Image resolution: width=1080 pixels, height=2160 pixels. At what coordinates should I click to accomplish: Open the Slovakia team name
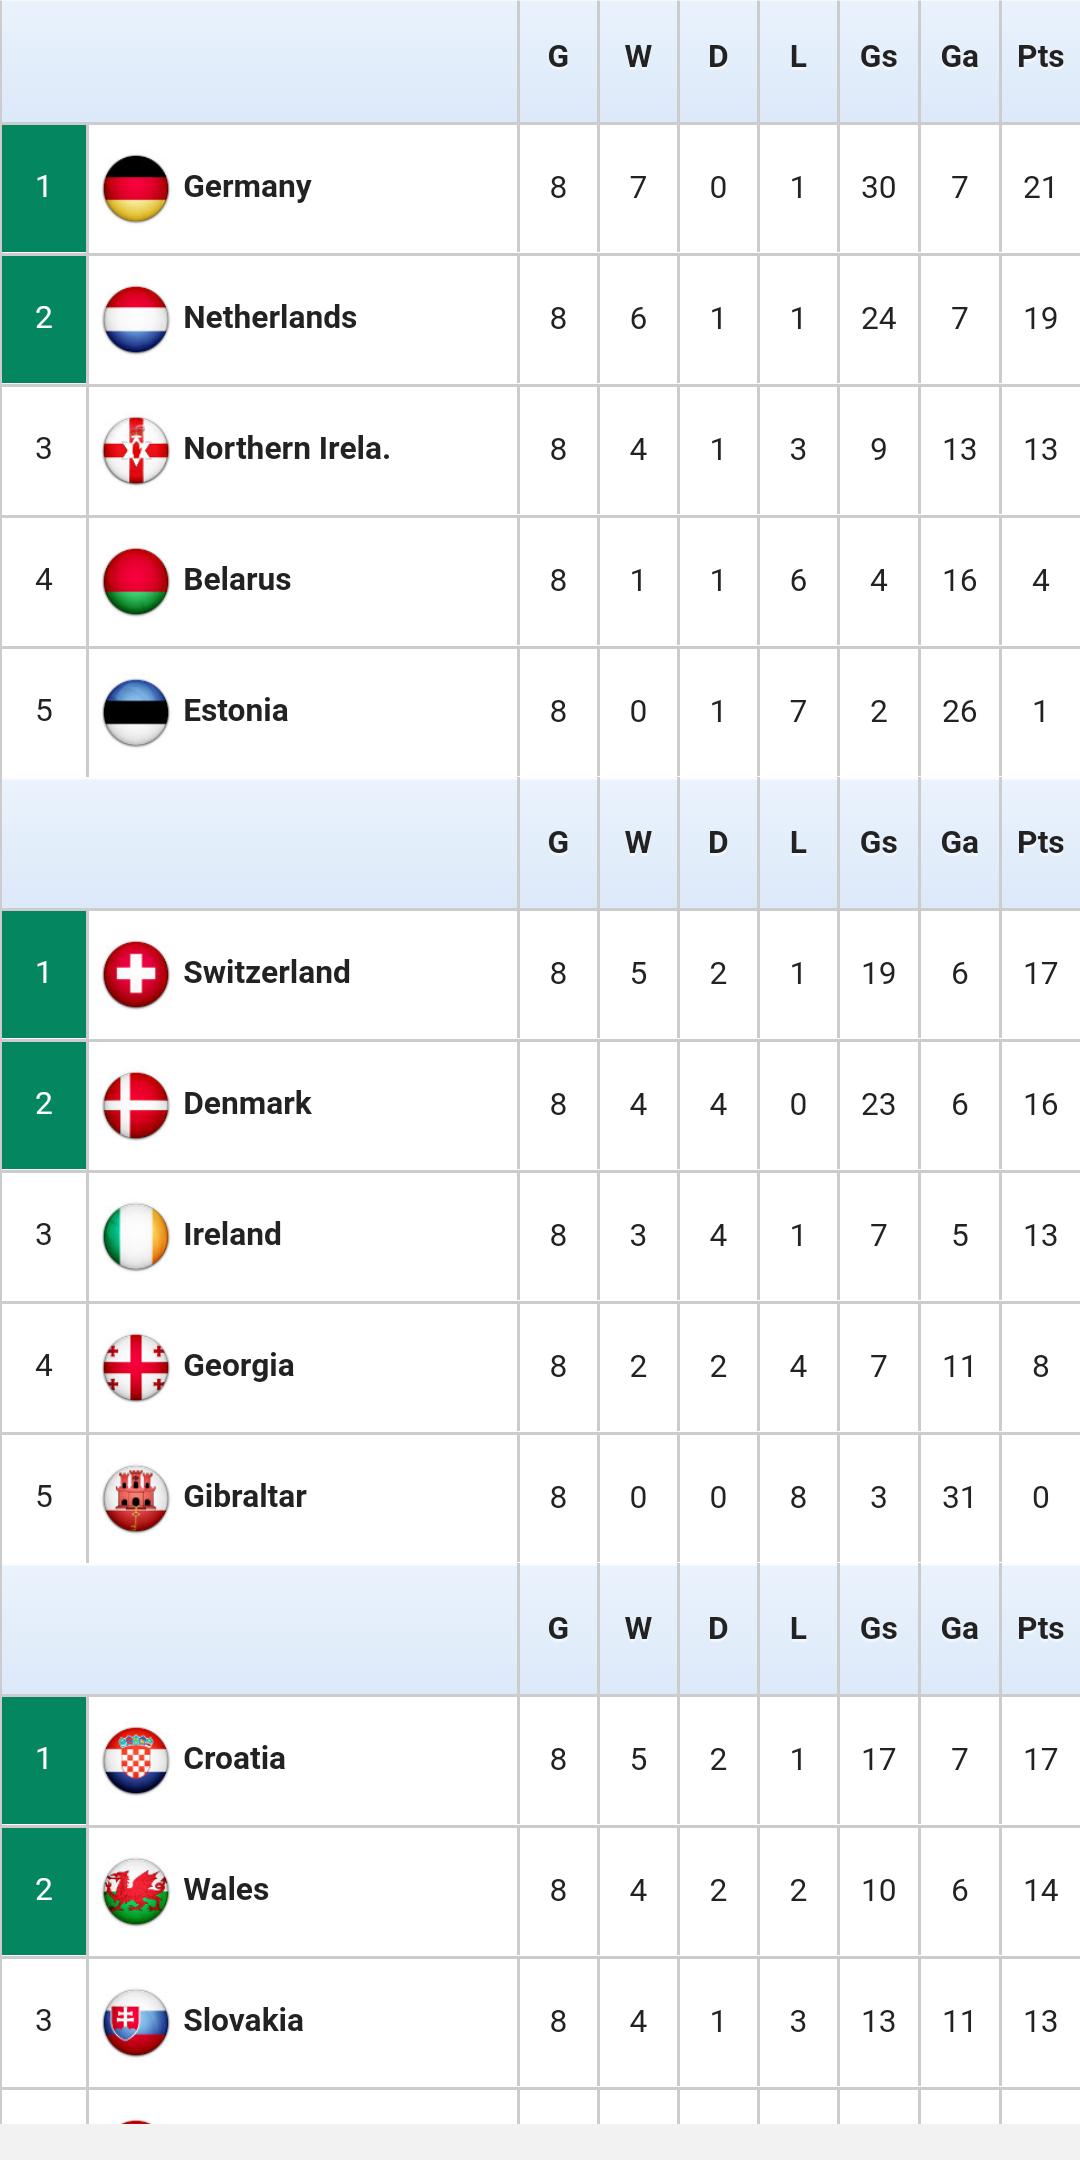coord(243,2020)
